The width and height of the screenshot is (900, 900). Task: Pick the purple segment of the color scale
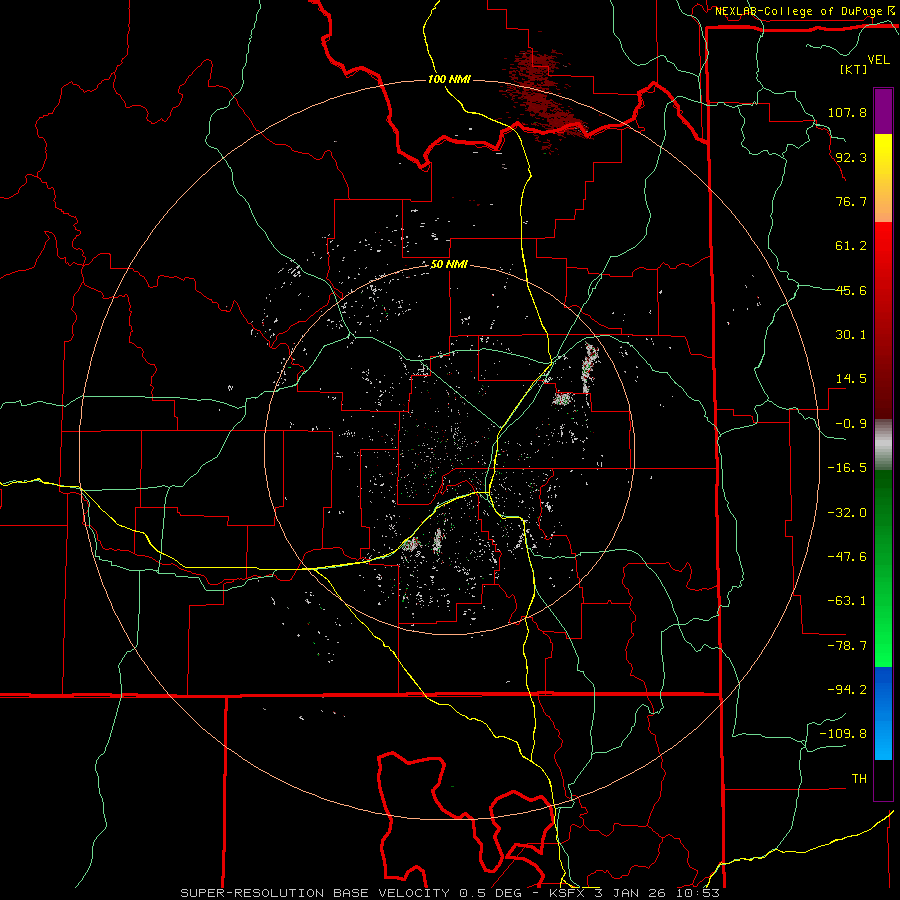(x=883, y=111)
